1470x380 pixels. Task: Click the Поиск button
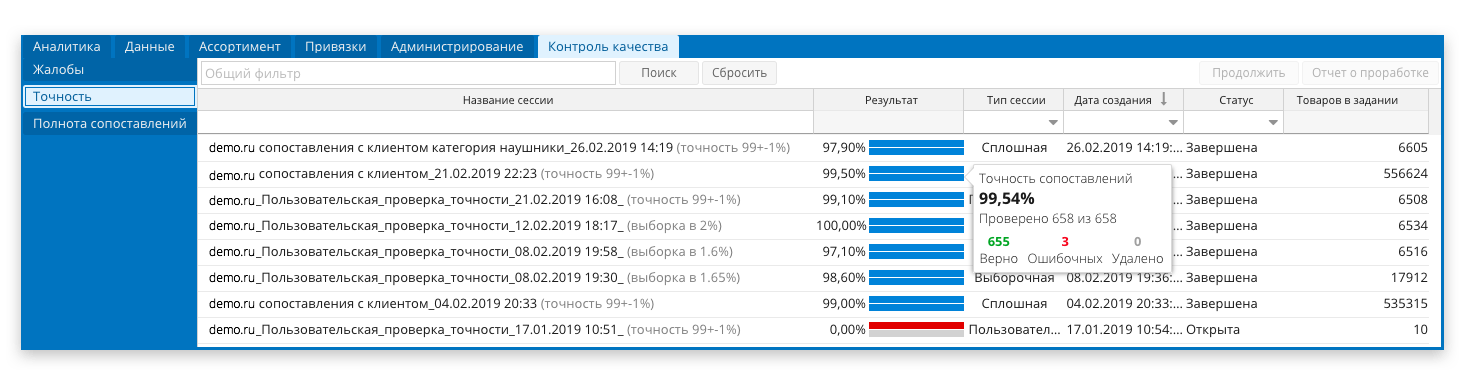click(659, 73)
